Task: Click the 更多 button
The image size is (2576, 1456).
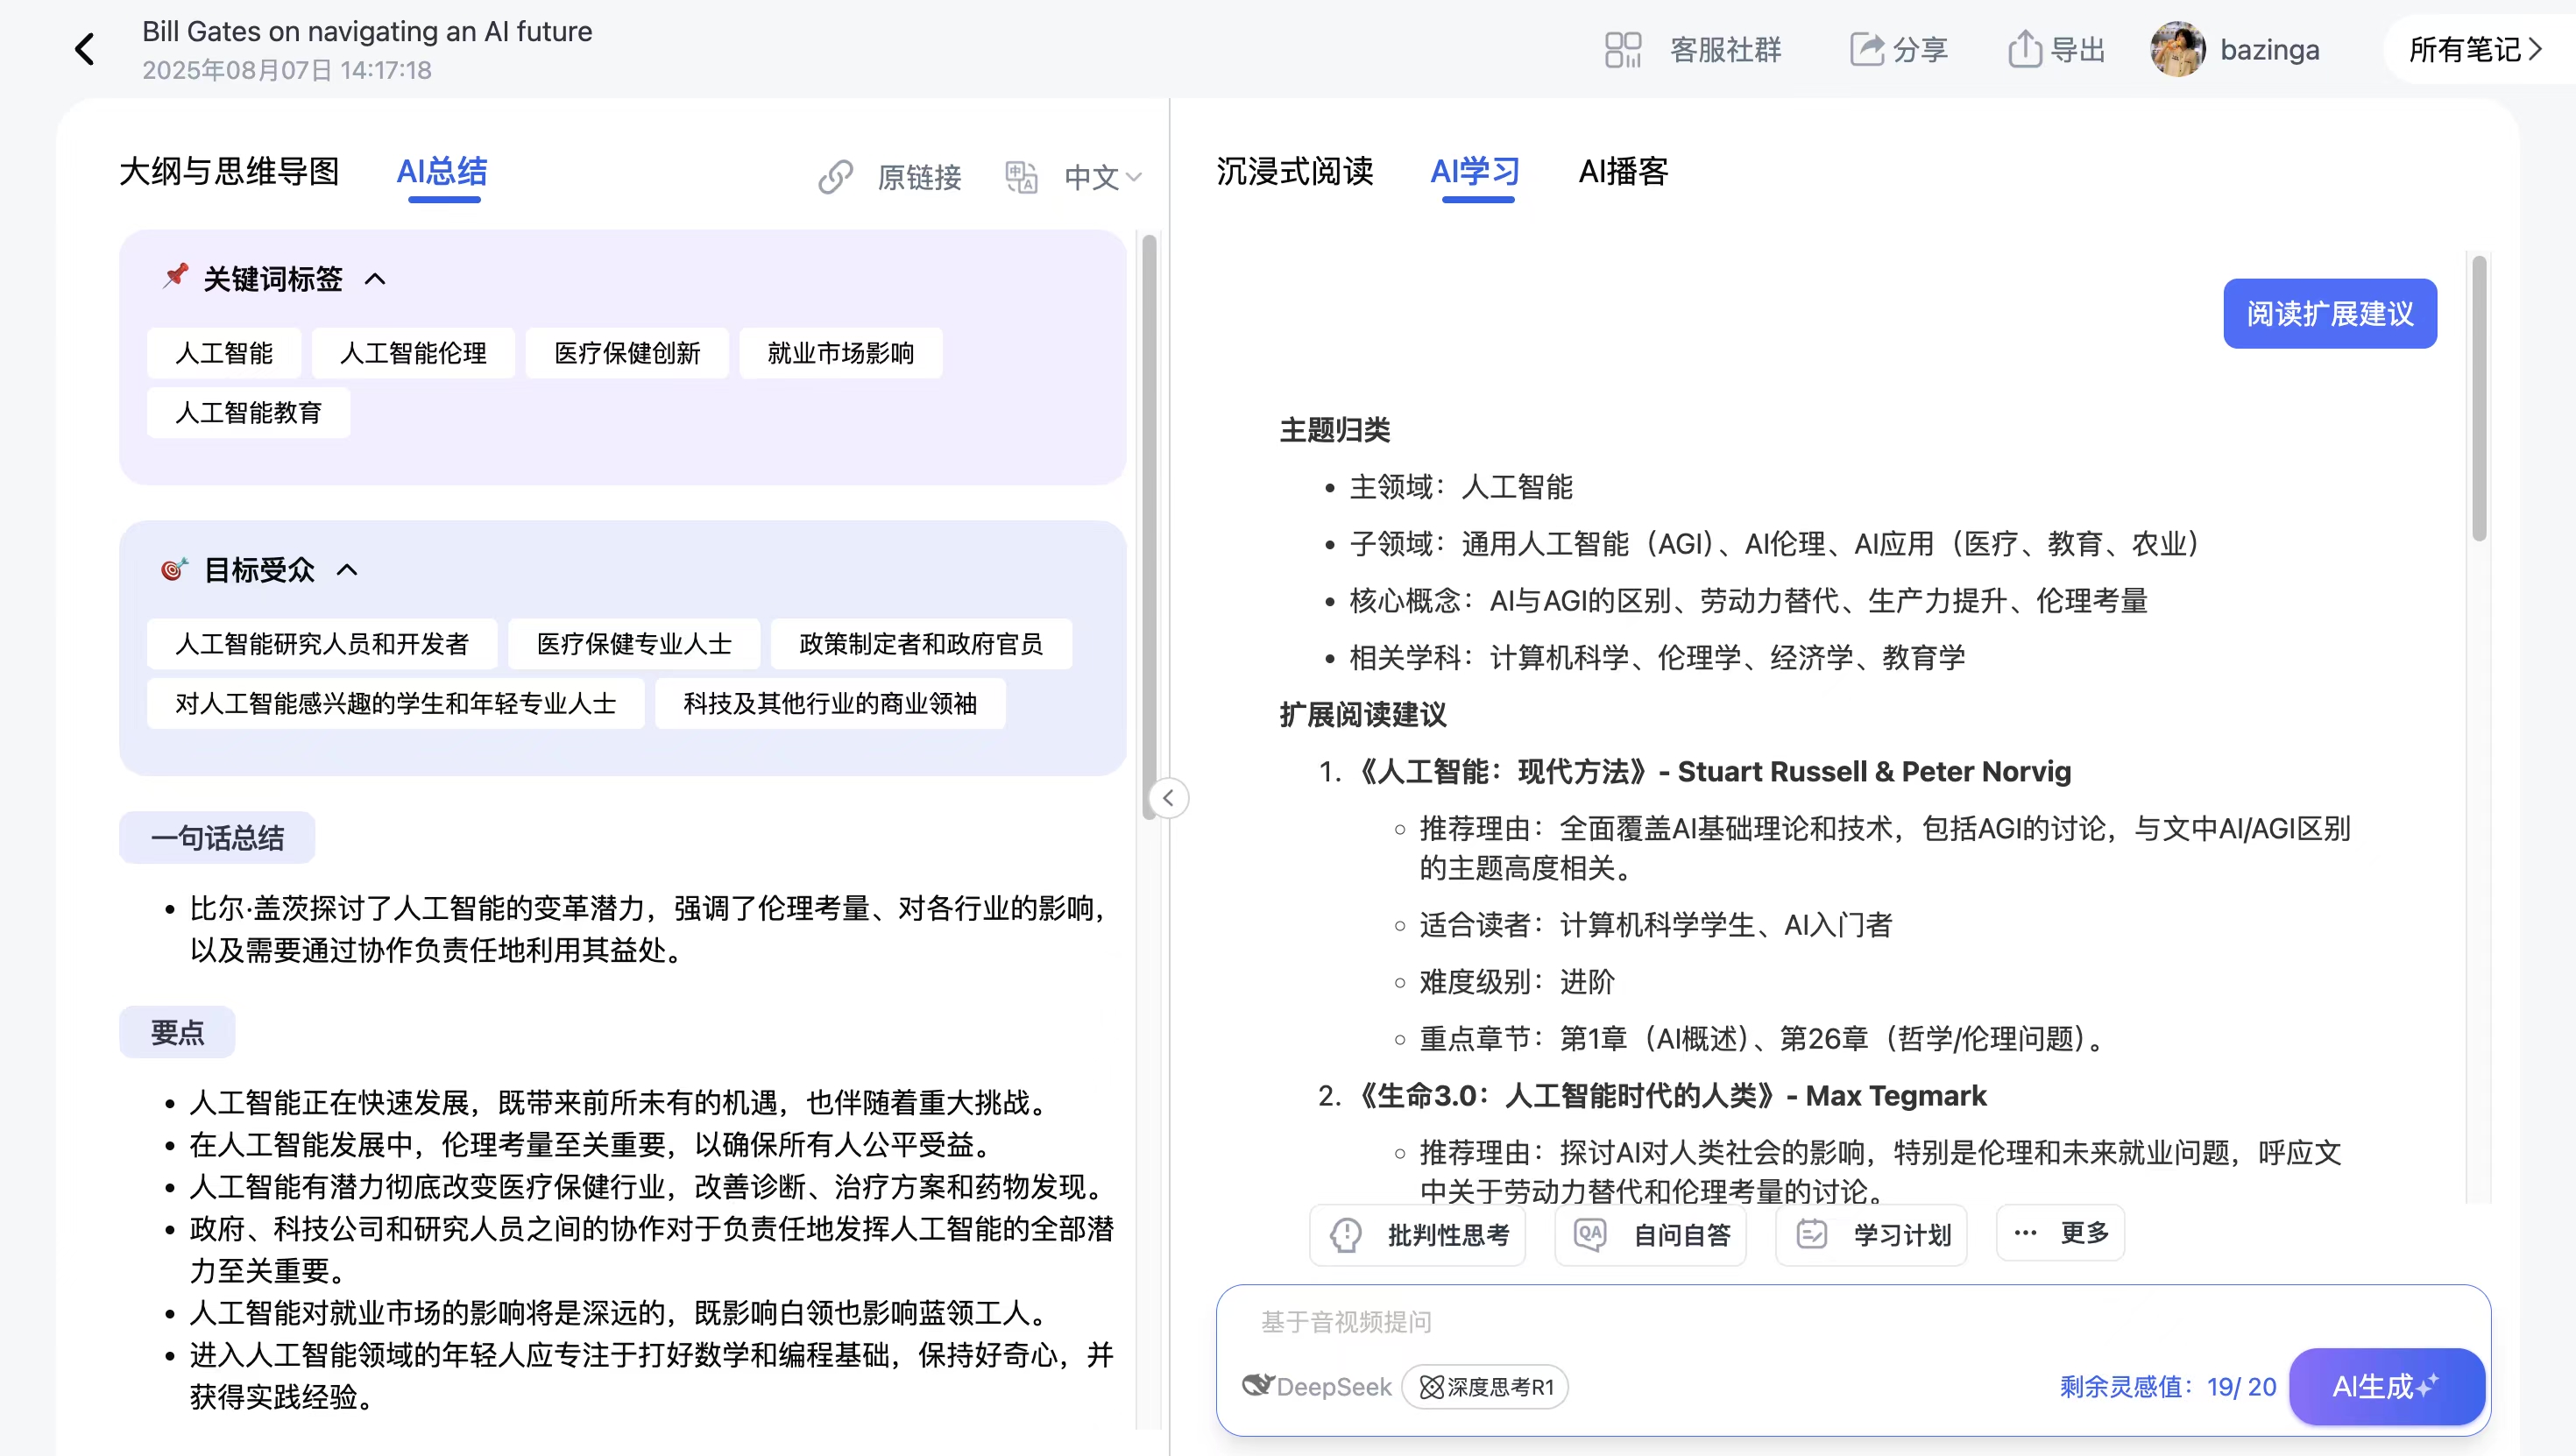Action: tap(2060, 1233)
